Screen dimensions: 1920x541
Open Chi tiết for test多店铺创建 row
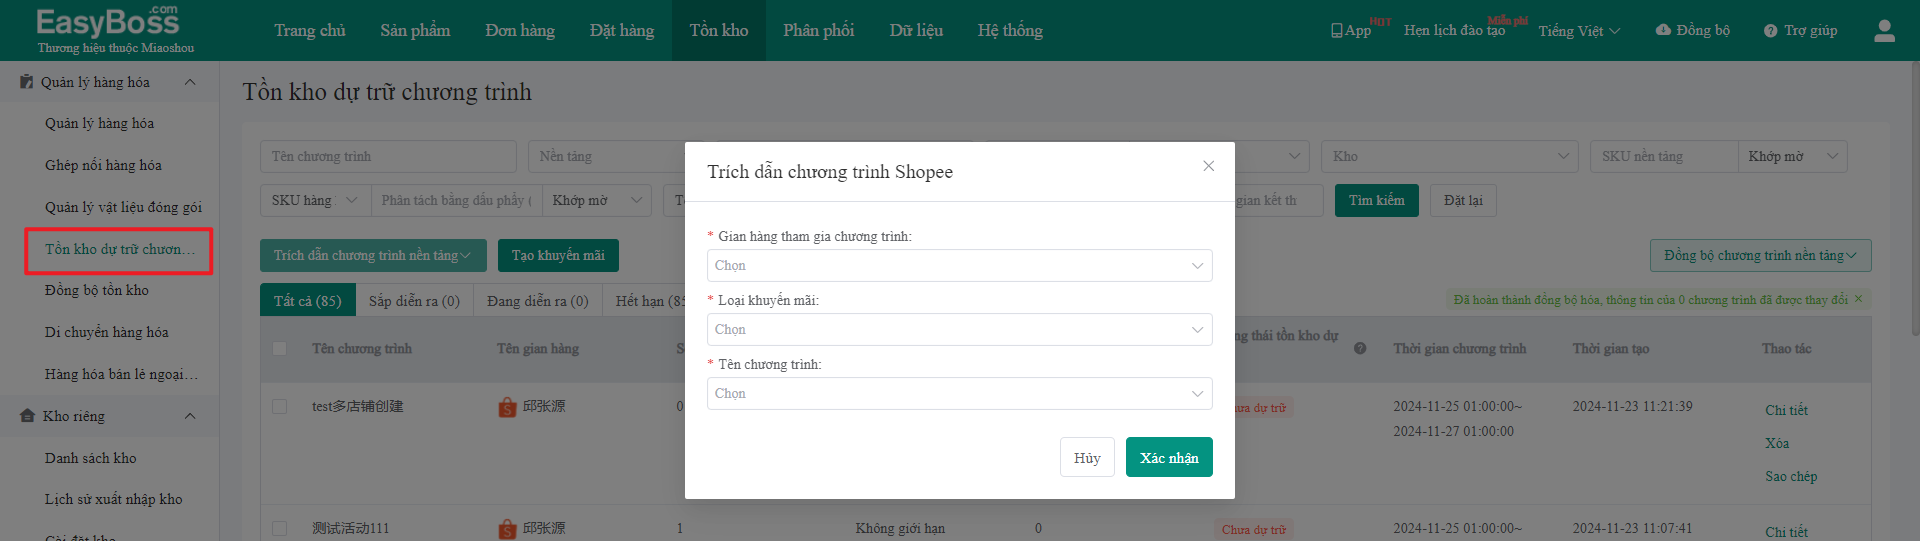[1786, 410]
